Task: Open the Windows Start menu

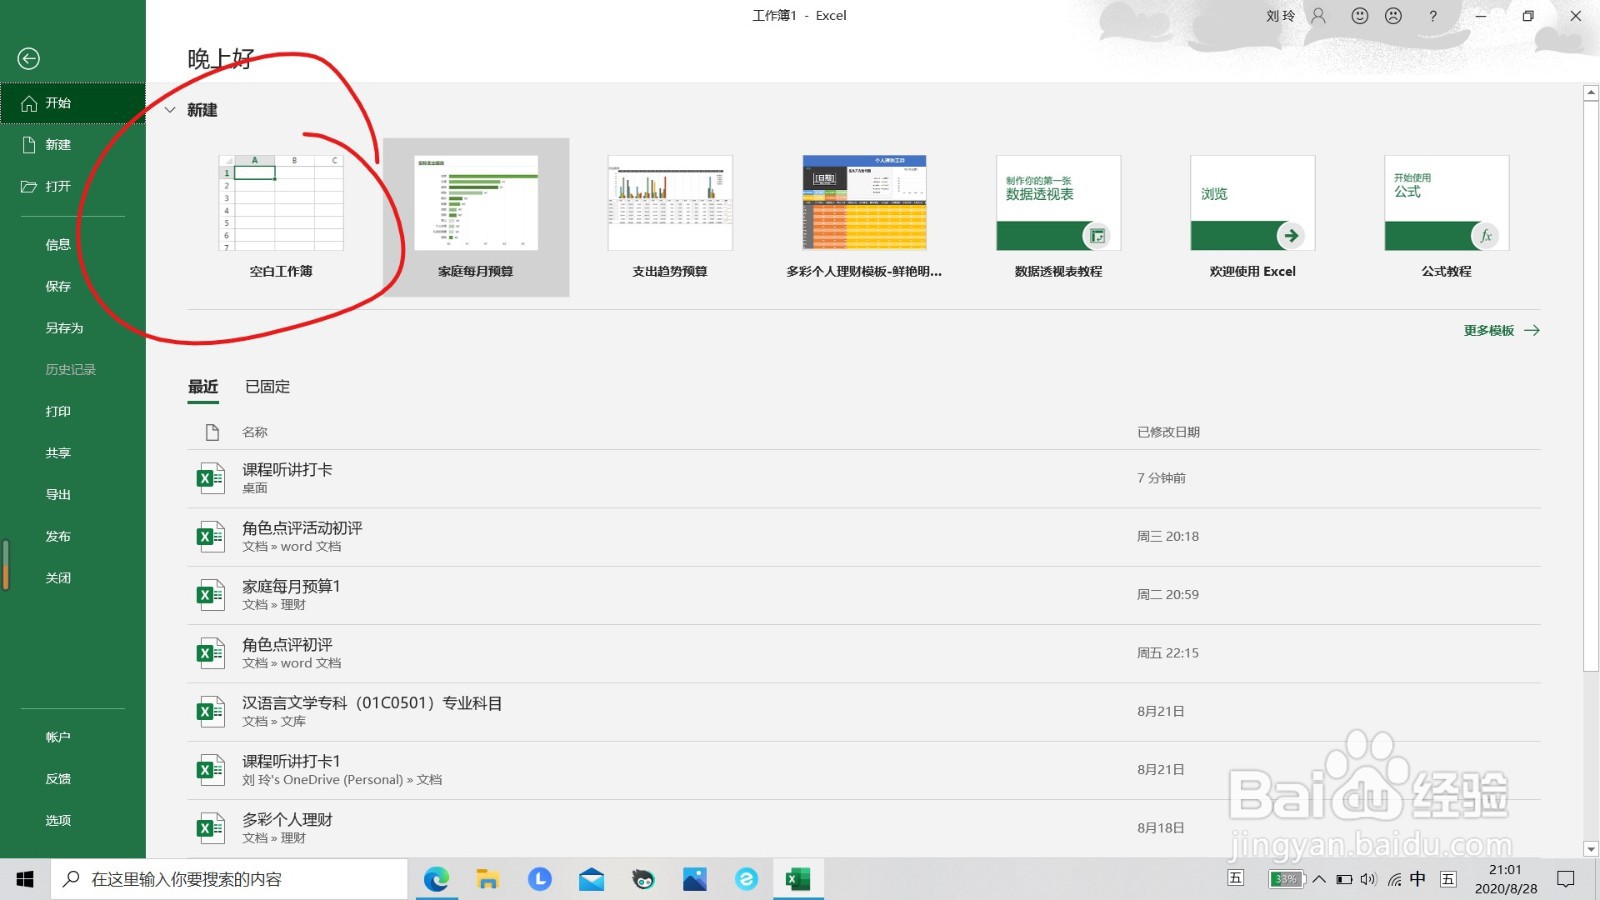Action: point(25,879)
